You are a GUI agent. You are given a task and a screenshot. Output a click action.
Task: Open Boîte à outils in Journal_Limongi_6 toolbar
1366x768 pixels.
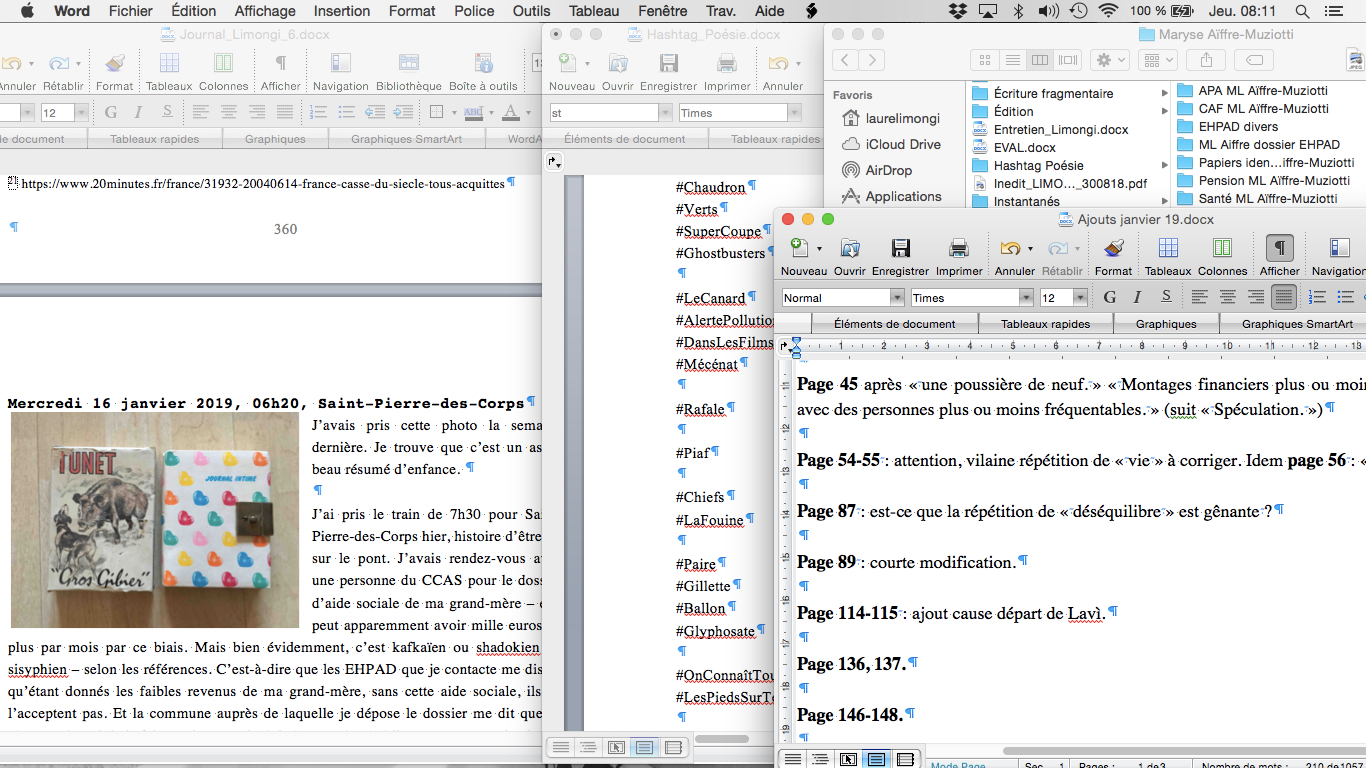pyautogui.click(x=482, y=64)
